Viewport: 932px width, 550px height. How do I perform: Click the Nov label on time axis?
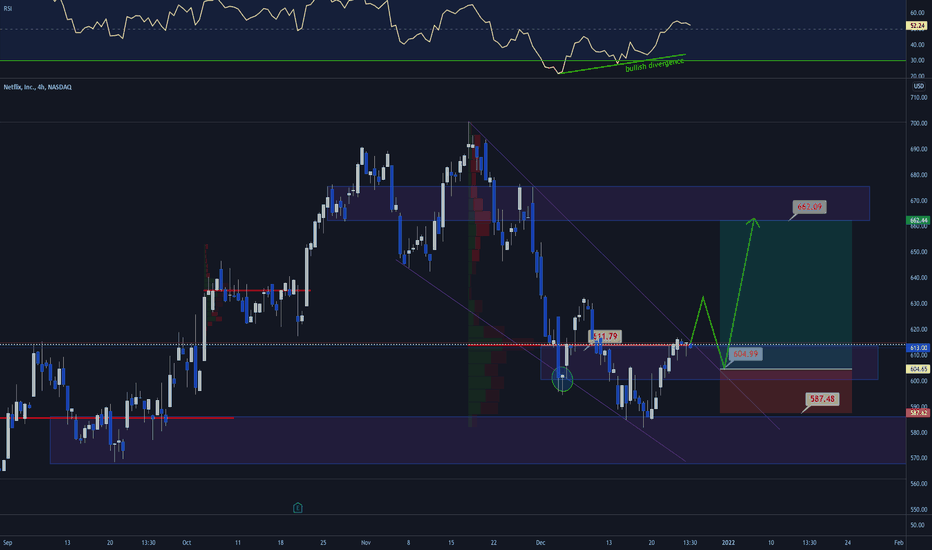tap(366, 543)
